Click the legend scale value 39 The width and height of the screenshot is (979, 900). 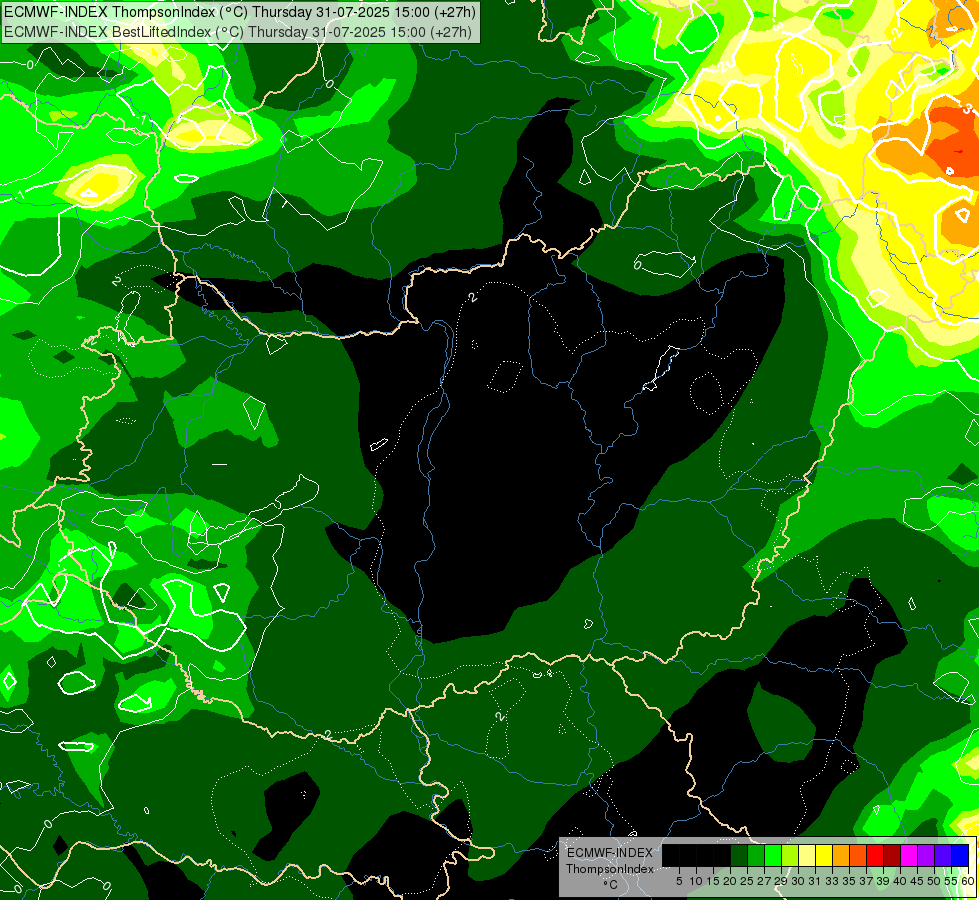pos(883,881)
